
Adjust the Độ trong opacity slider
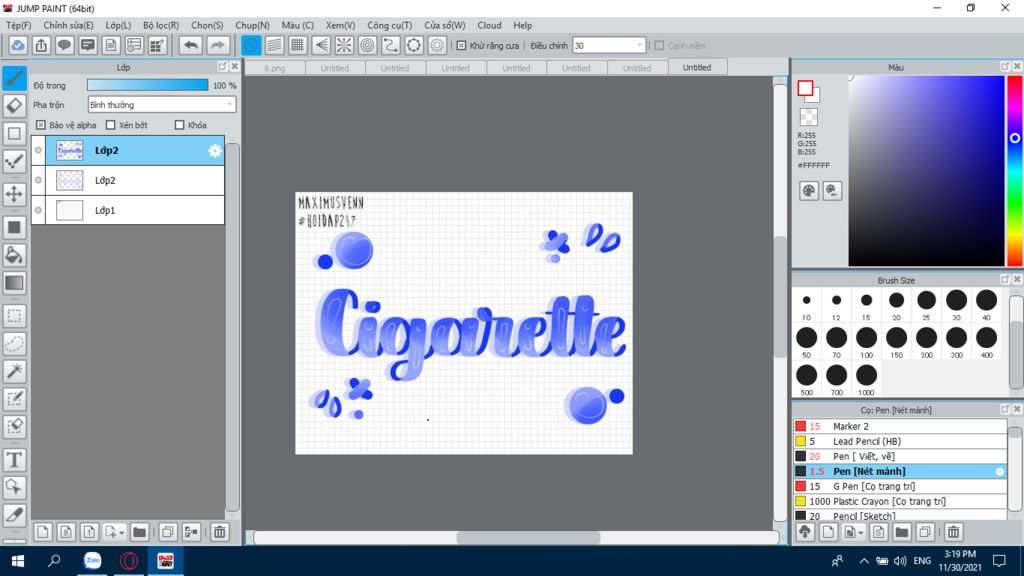(x=148, y=85)
